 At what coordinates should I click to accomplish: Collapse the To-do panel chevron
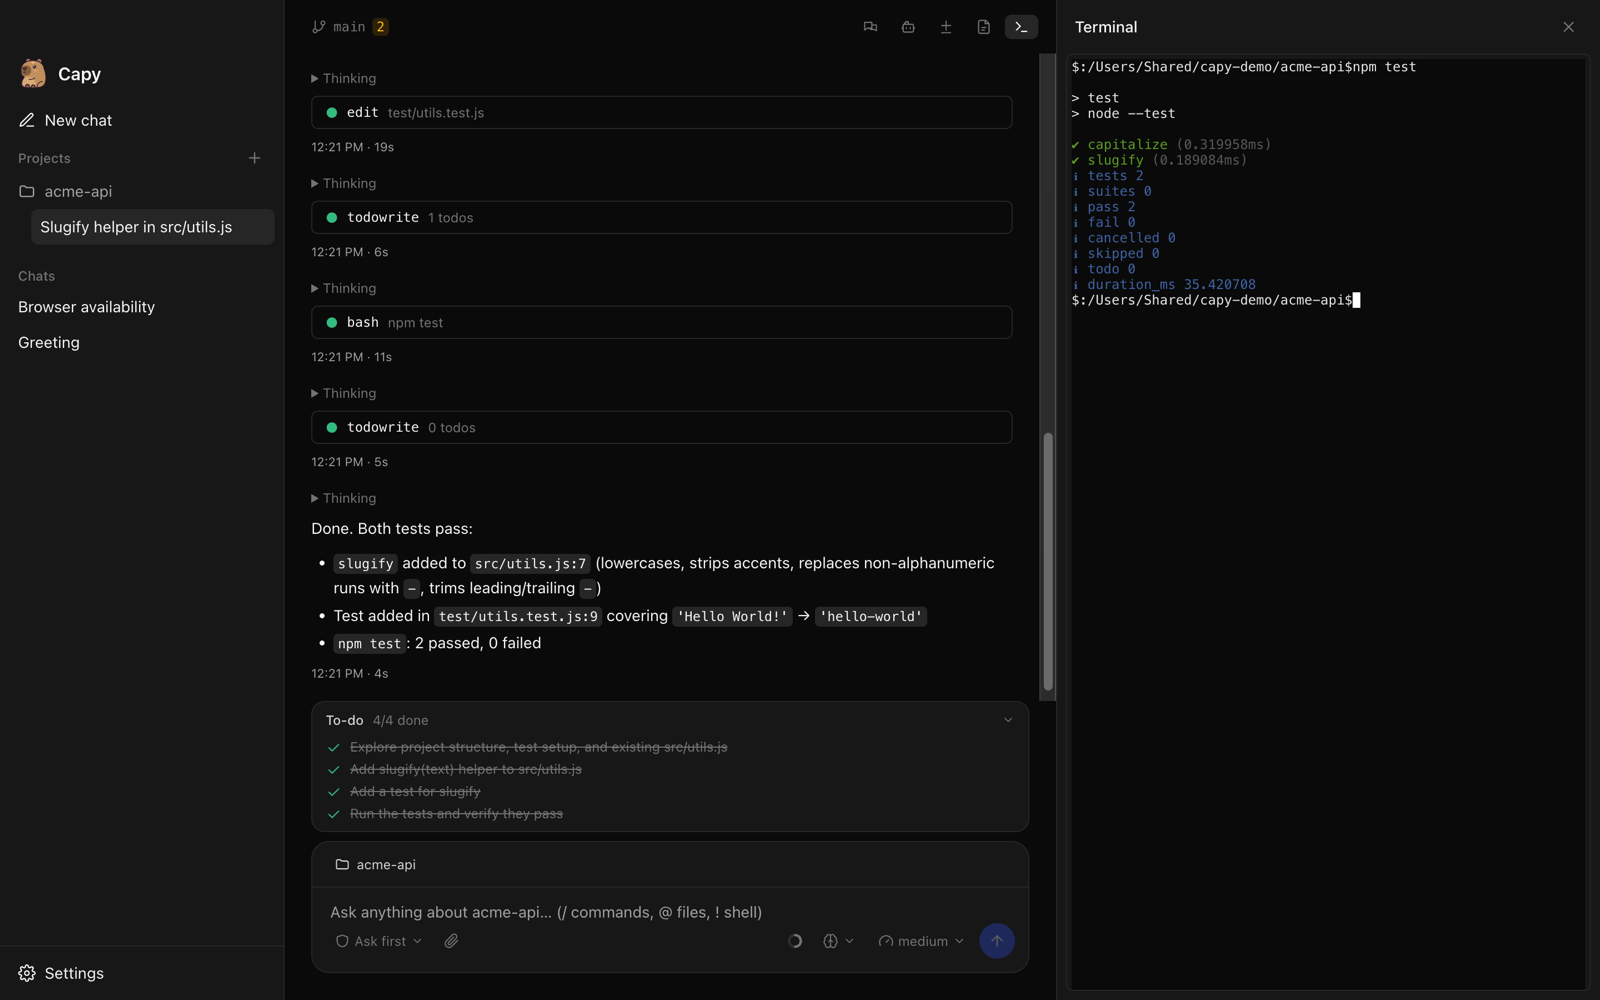pos(1008,720)
